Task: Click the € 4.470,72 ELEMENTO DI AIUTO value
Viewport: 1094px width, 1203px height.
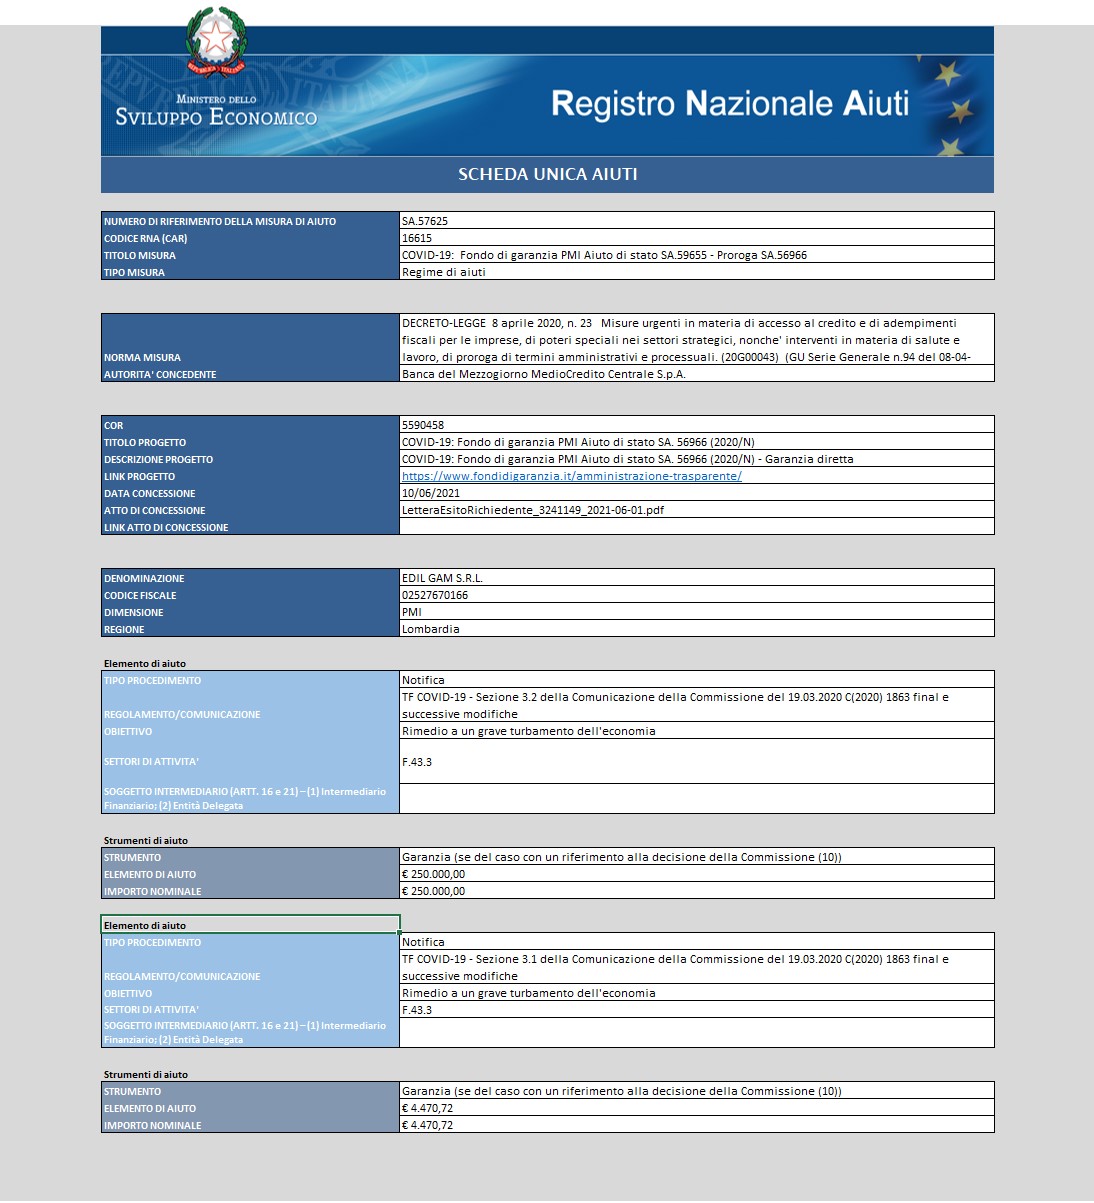Action: [697, 1108]
